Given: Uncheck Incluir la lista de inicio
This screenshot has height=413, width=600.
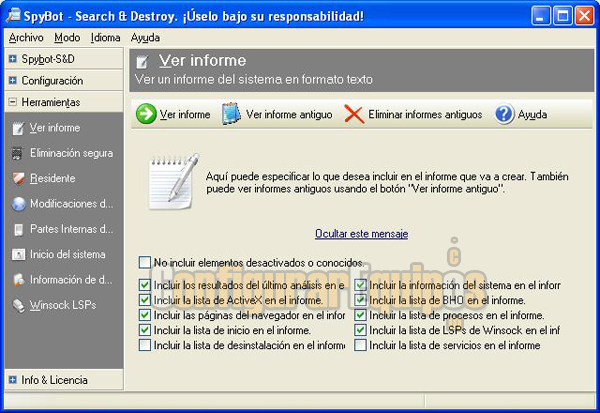Looking at the screenshot, I should pyautogui.click(x=145, y=330).
